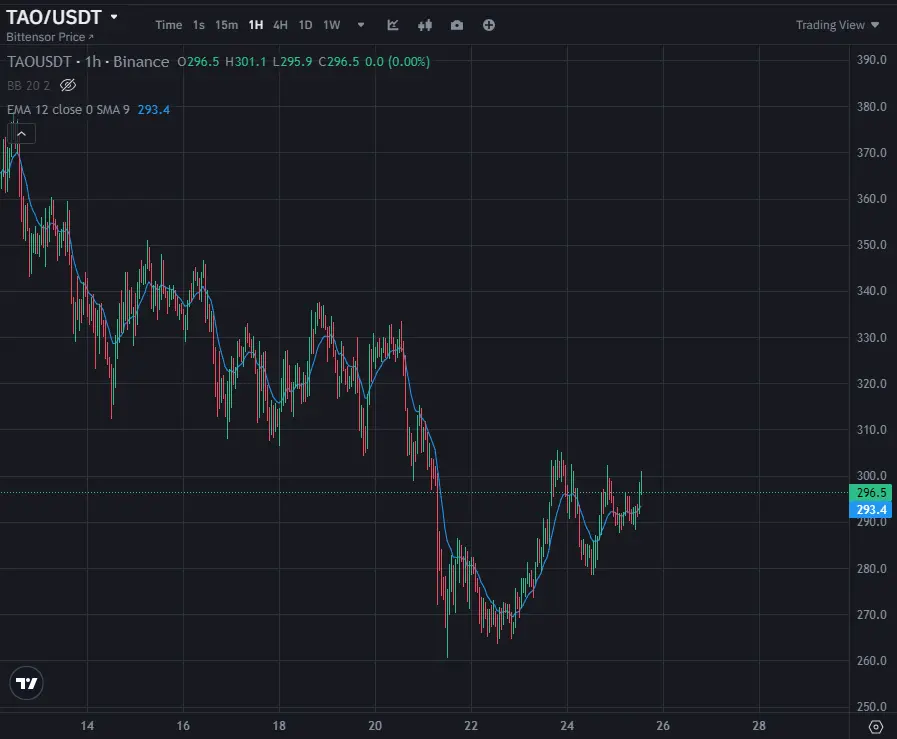Click the plus add icon in toolbar

pyautogui.click(x=489, y=25)
